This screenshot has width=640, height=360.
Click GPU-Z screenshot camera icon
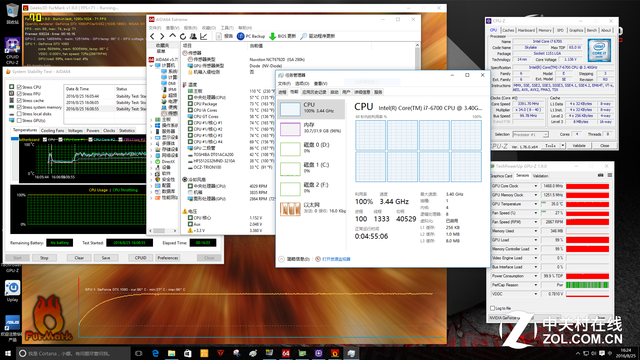click(x=600, y=176)
